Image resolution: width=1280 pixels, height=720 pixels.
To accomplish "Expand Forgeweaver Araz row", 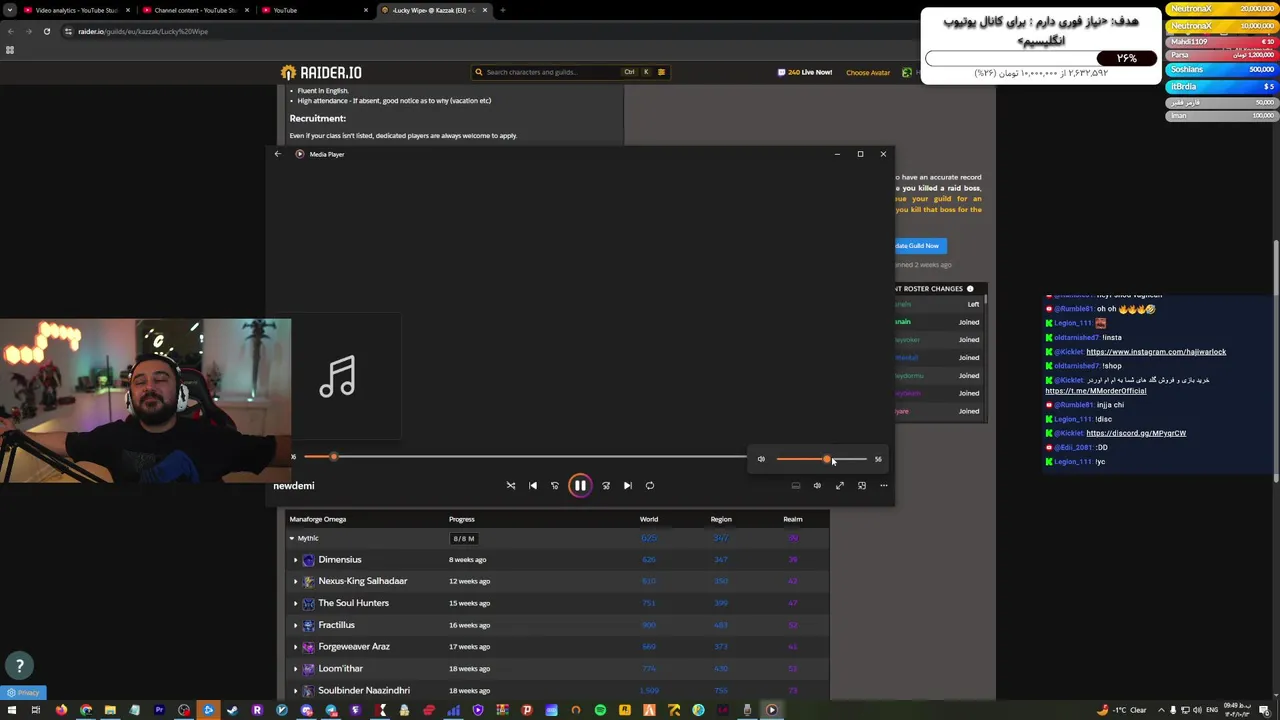I will pos(296,647).
